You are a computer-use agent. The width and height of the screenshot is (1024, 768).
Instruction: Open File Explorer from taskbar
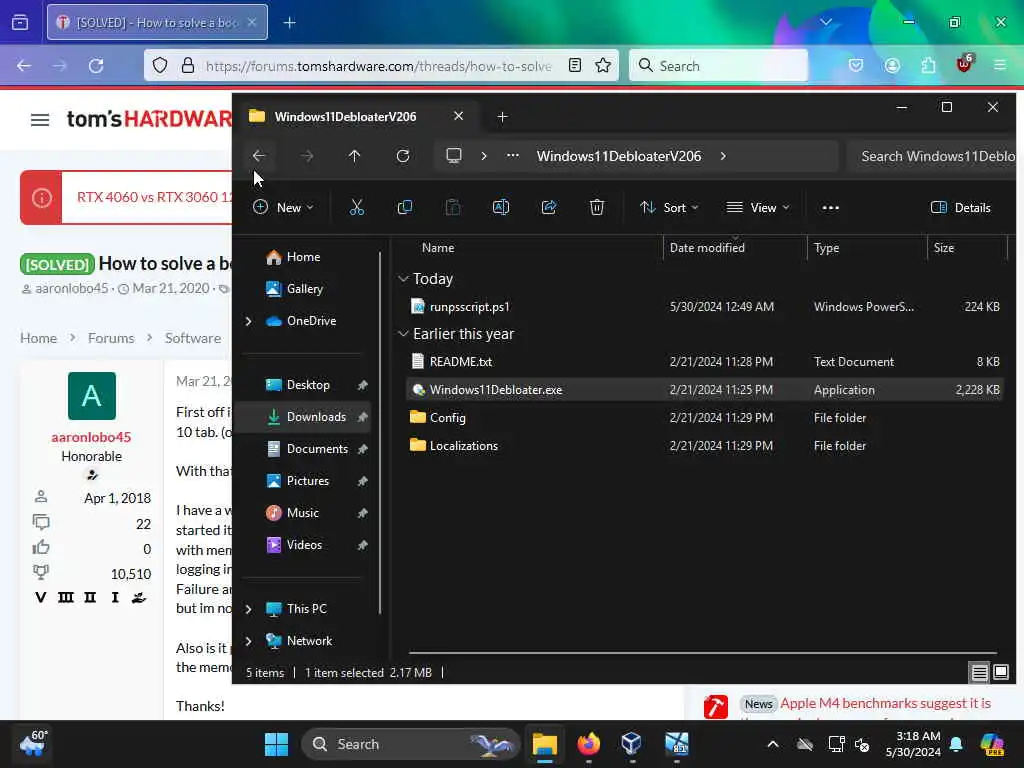click(x=545, y=744)
